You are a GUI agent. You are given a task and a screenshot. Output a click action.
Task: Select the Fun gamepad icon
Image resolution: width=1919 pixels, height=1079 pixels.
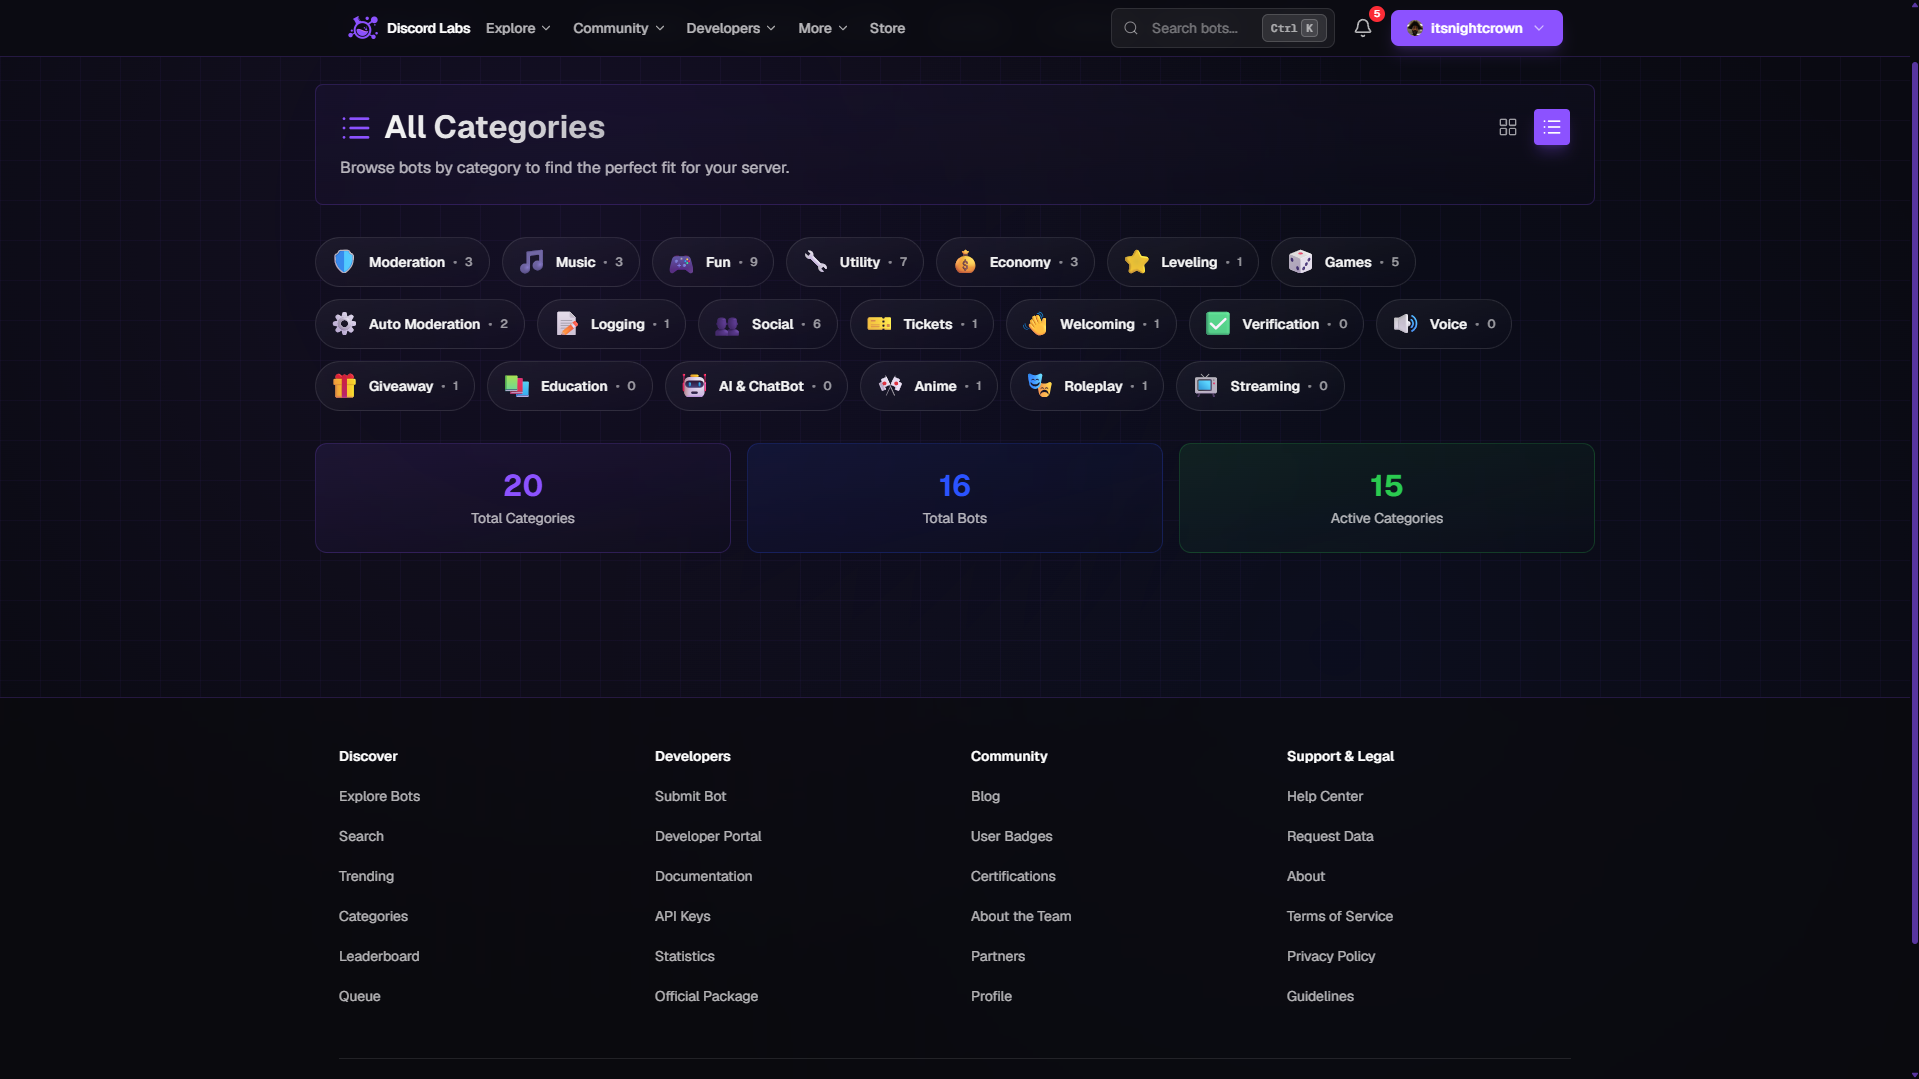(681, 262)
